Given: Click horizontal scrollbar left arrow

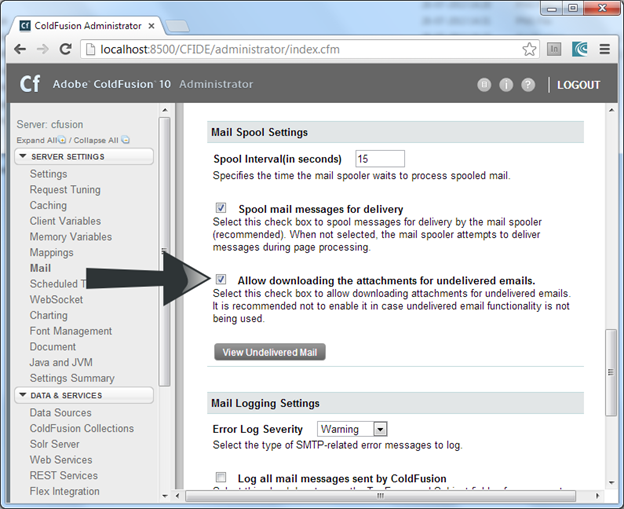Looking at the screenshot, I should (x=177, y=496).
